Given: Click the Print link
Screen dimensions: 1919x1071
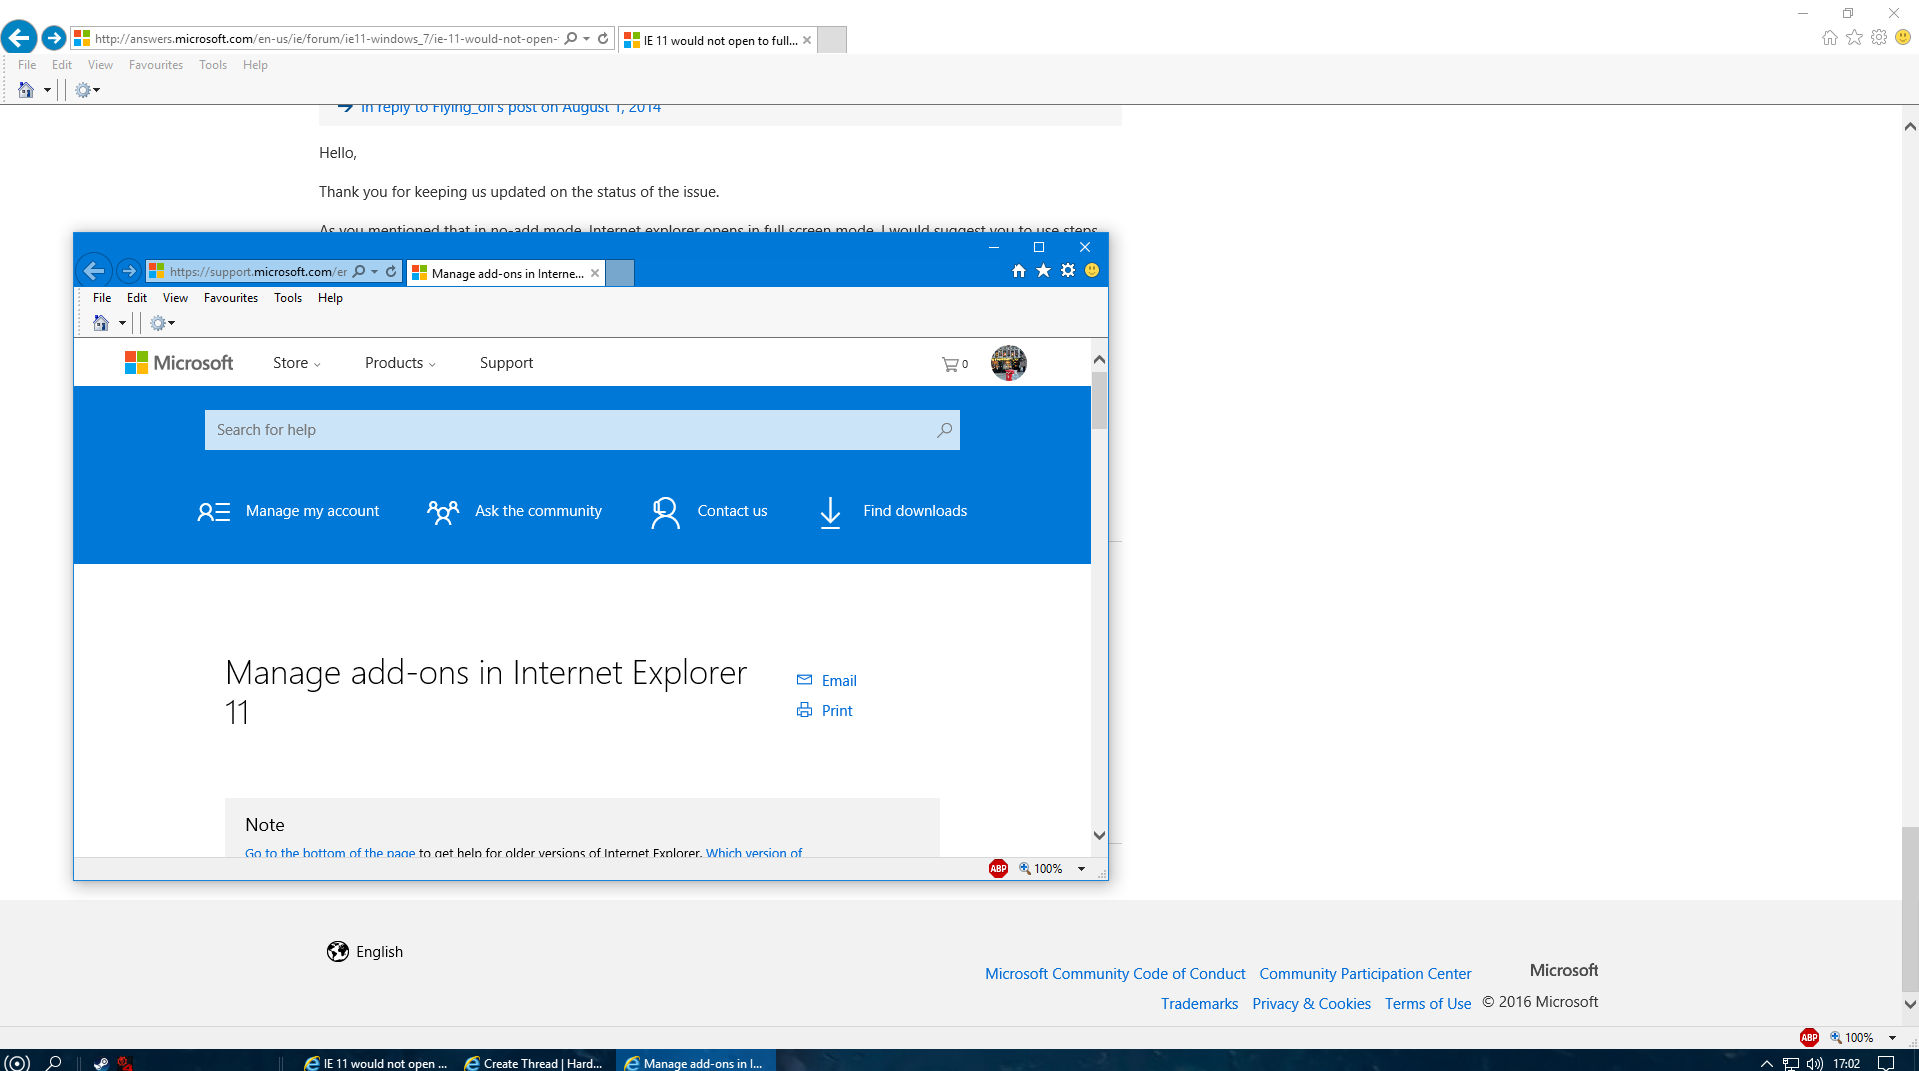Looking at the screenshot, I should [x=836, y=711].
